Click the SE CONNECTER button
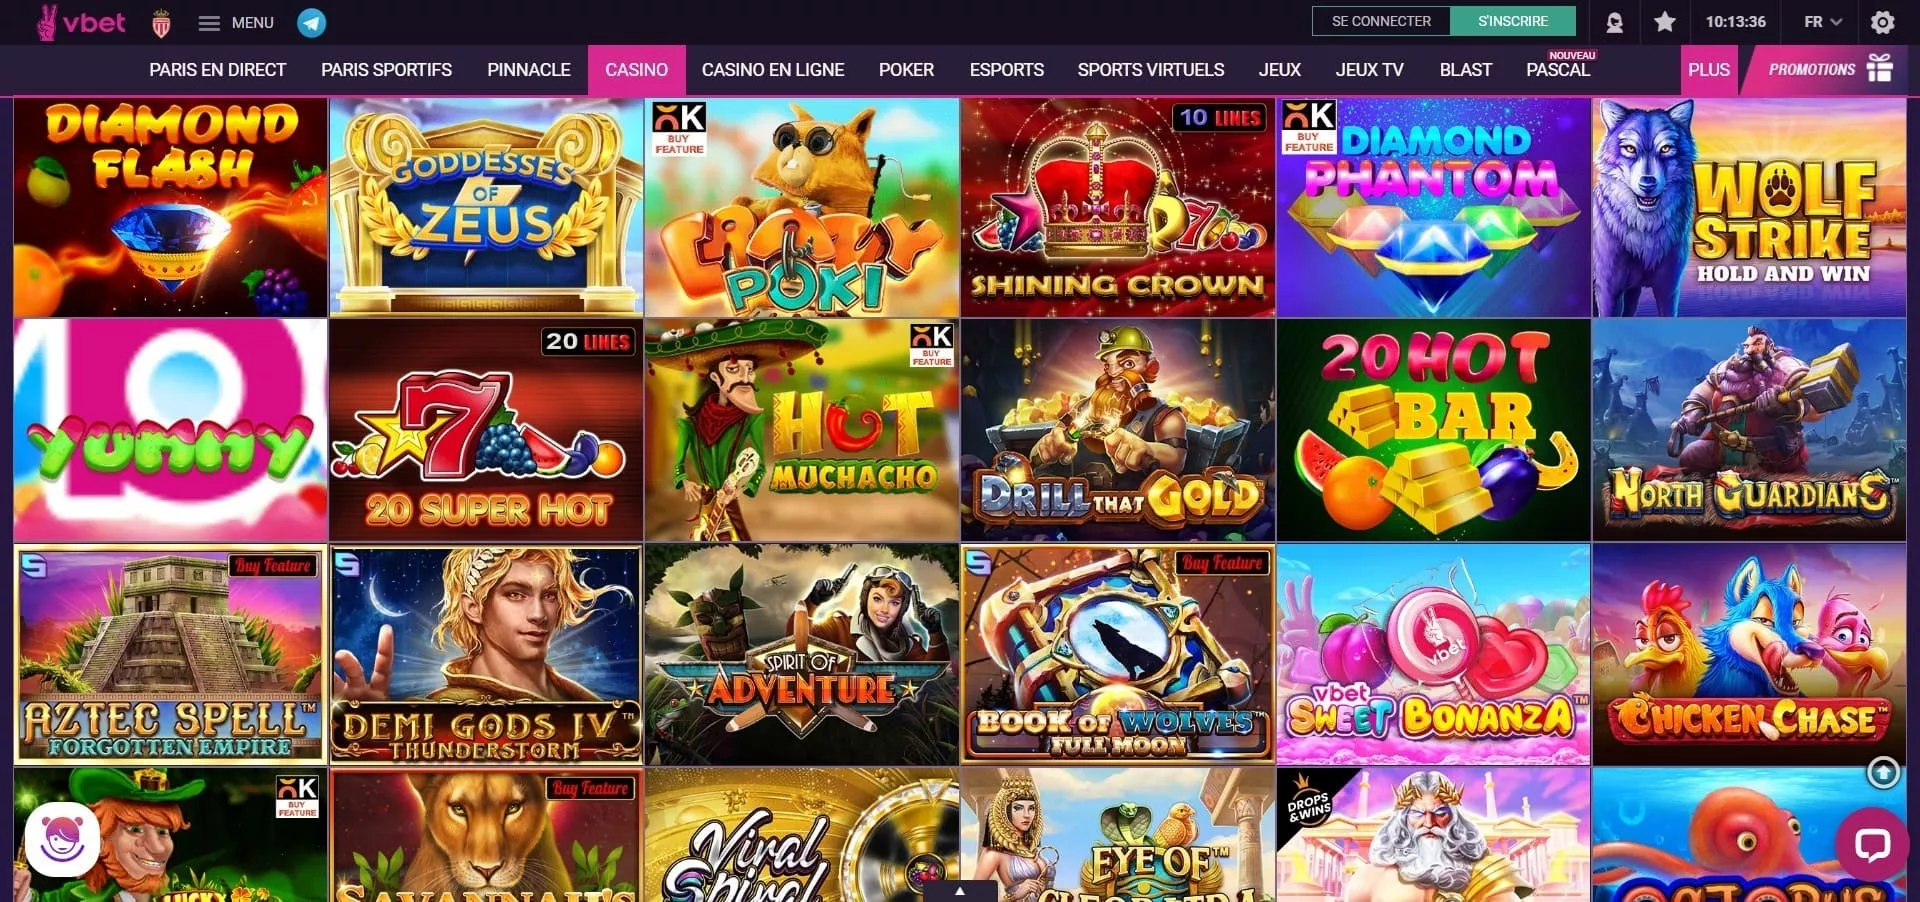The width and height of the screenshot is (1920, 902). pyautogui.click(x=1381, y=21)
